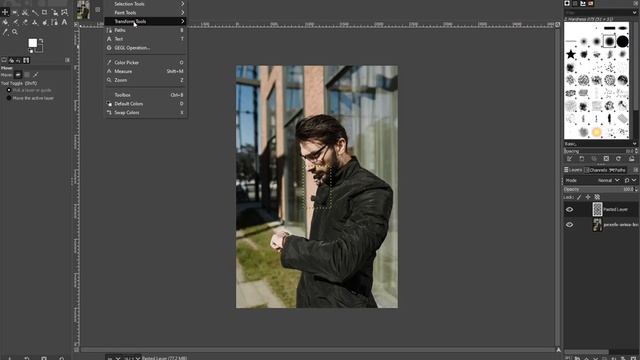Select the solid black round brush
This screenshot has width=640, height=360.
click(x=622, y=41)
